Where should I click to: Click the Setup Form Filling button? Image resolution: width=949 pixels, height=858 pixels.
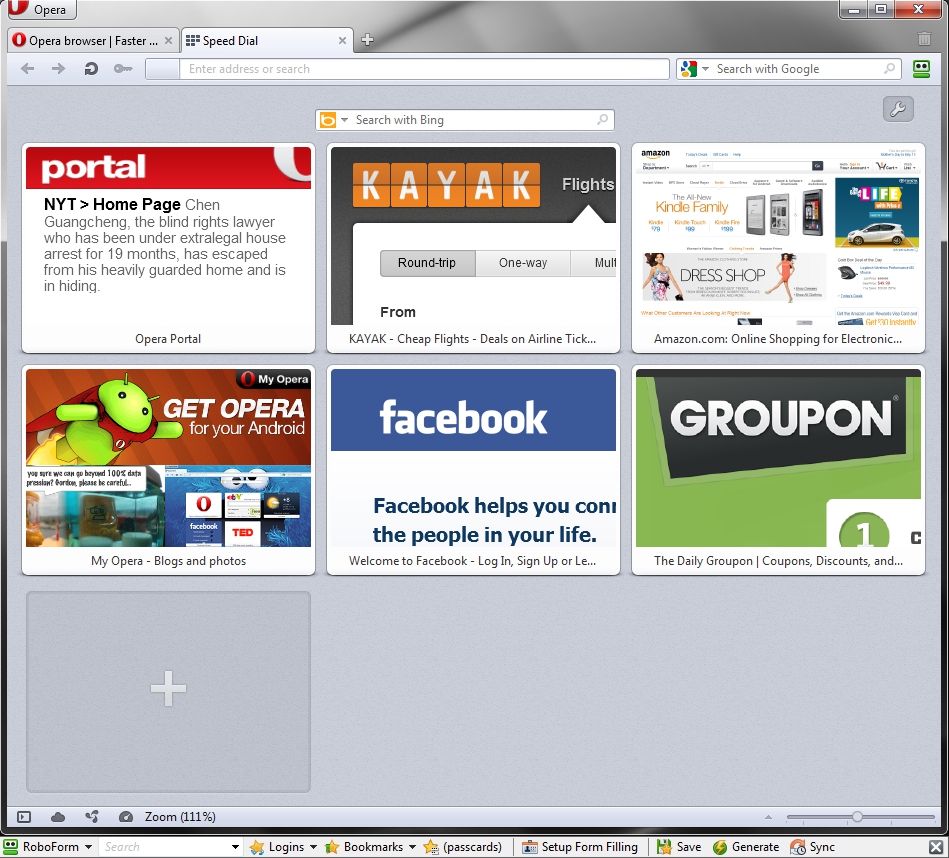580,847
